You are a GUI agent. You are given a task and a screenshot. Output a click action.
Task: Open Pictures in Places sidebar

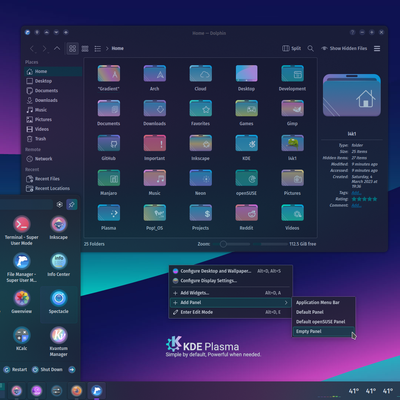(x=53, y=120)
